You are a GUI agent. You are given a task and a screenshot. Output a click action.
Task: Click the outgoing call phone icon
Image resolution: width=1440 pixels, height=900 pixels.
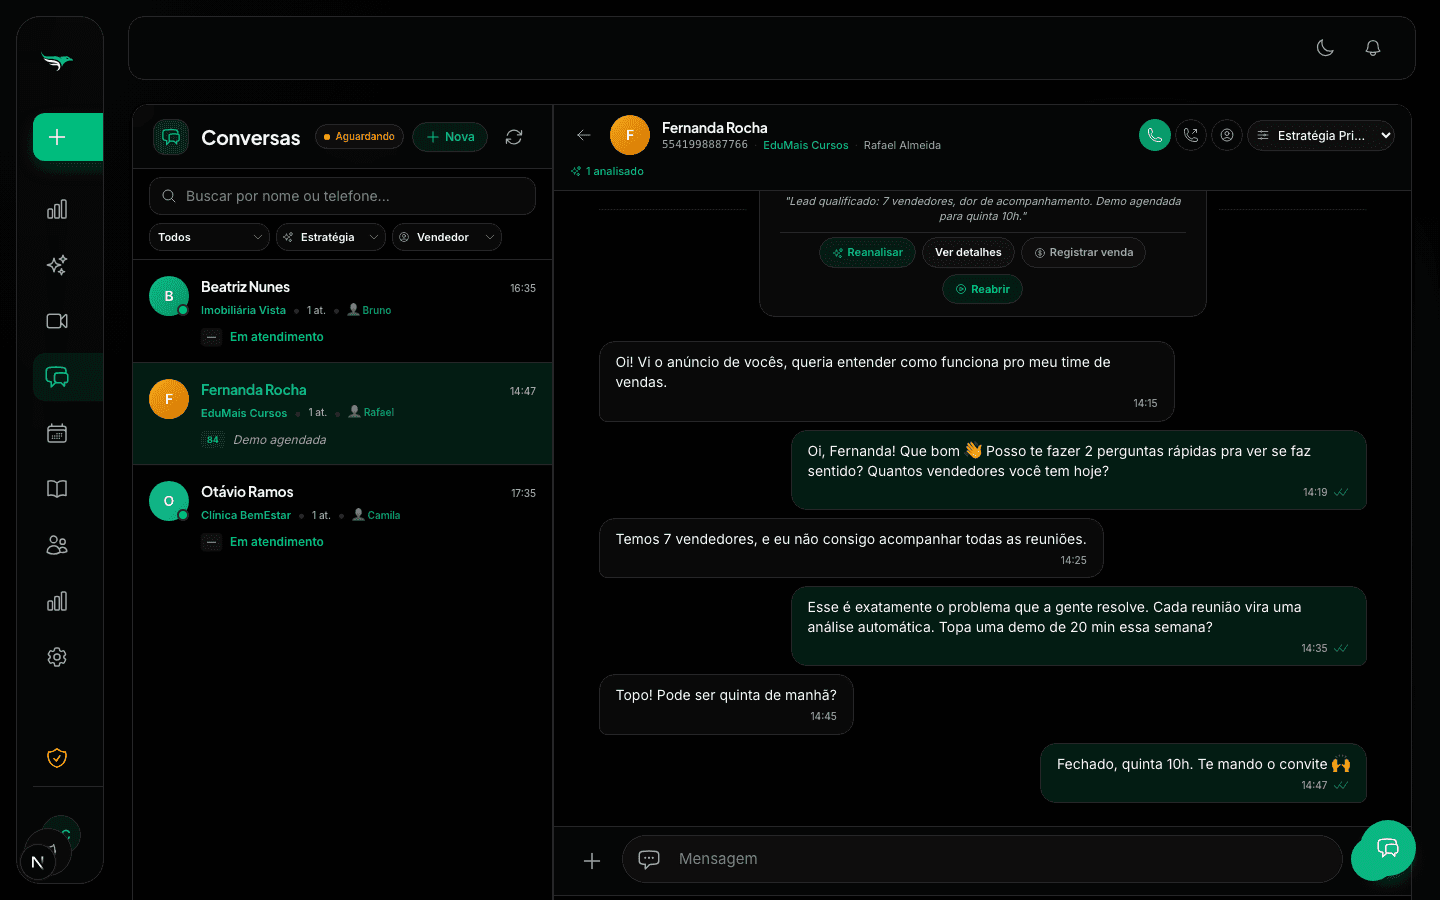(x=1191, y=135)
